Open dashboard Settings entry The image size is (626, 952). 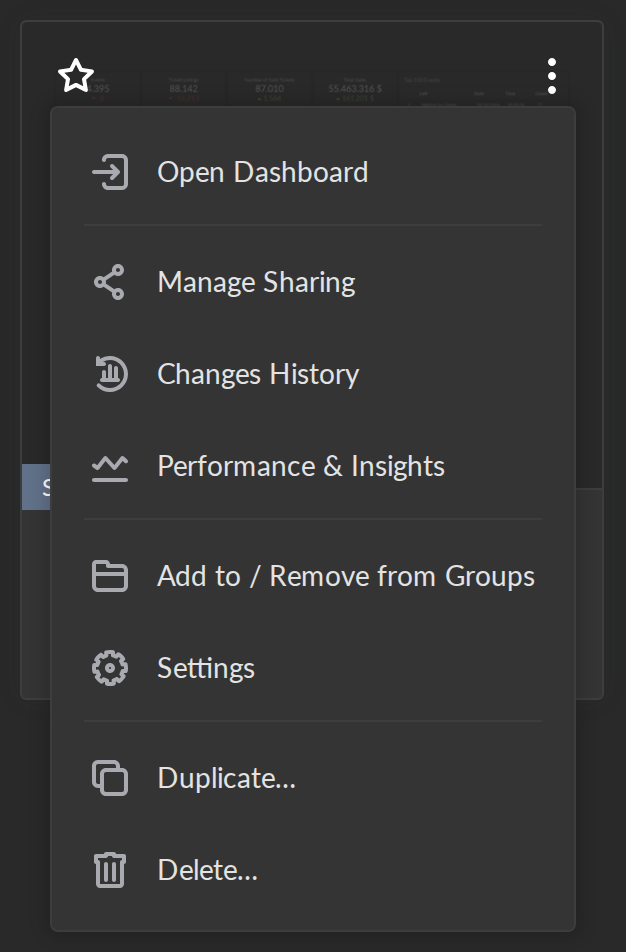(313, 668)
